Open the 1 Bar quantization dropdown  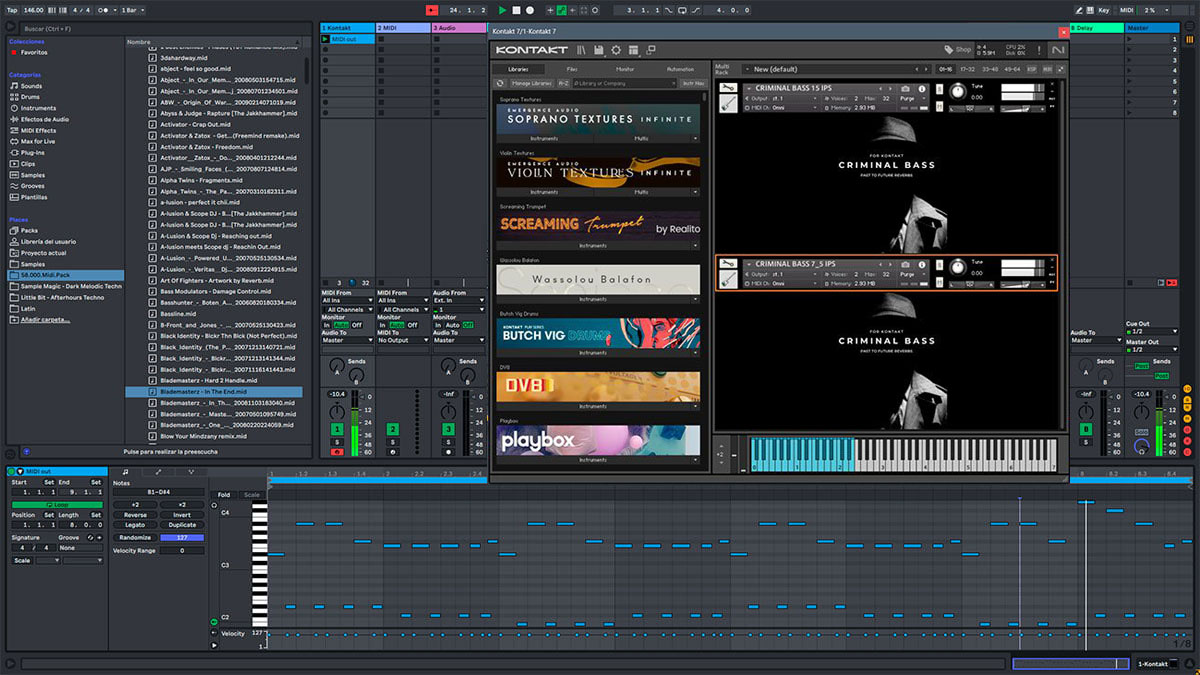132,10
